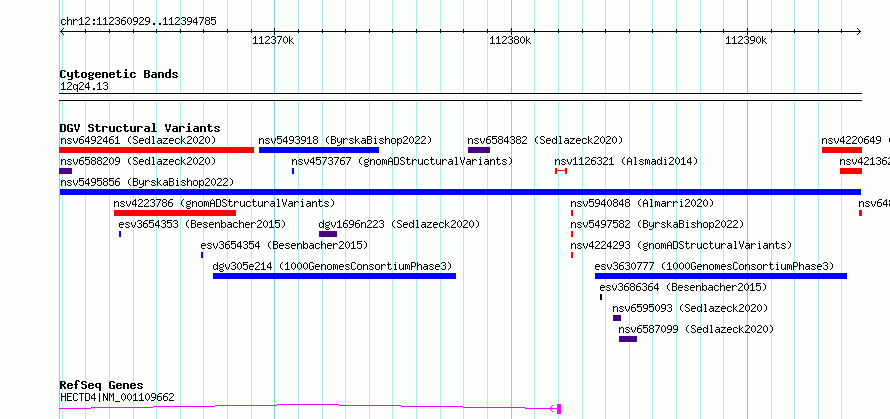
Task: Open nsv5493918 (ByrskaBishop2022) label
Action: tap(345, 140)
